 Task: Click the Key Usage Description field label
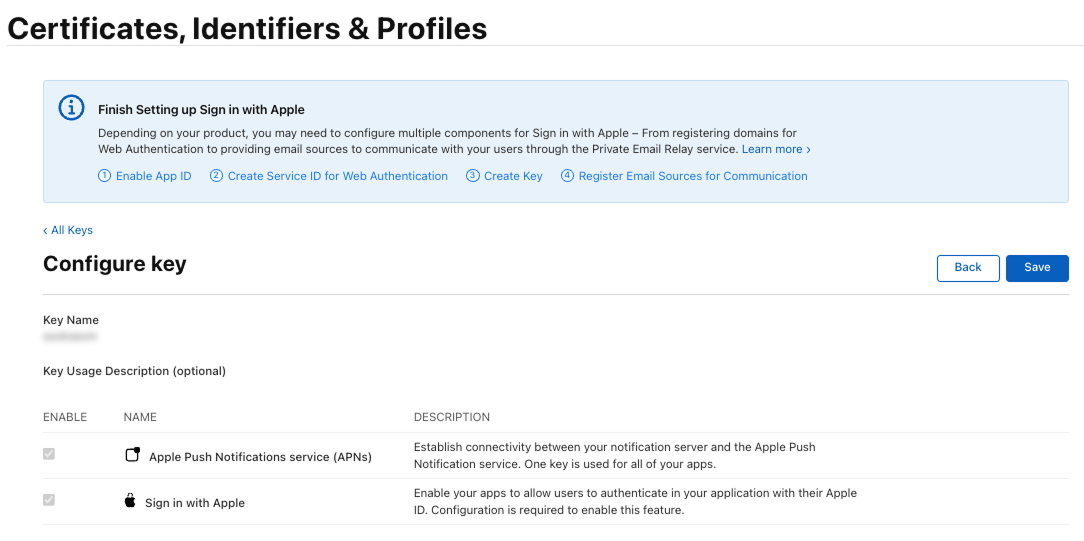[134, 371]
